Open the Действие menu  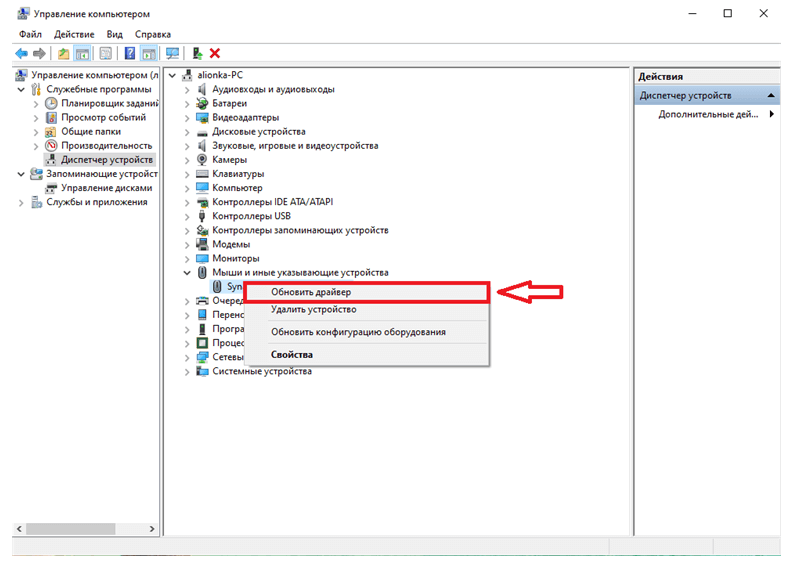[74, 35]
